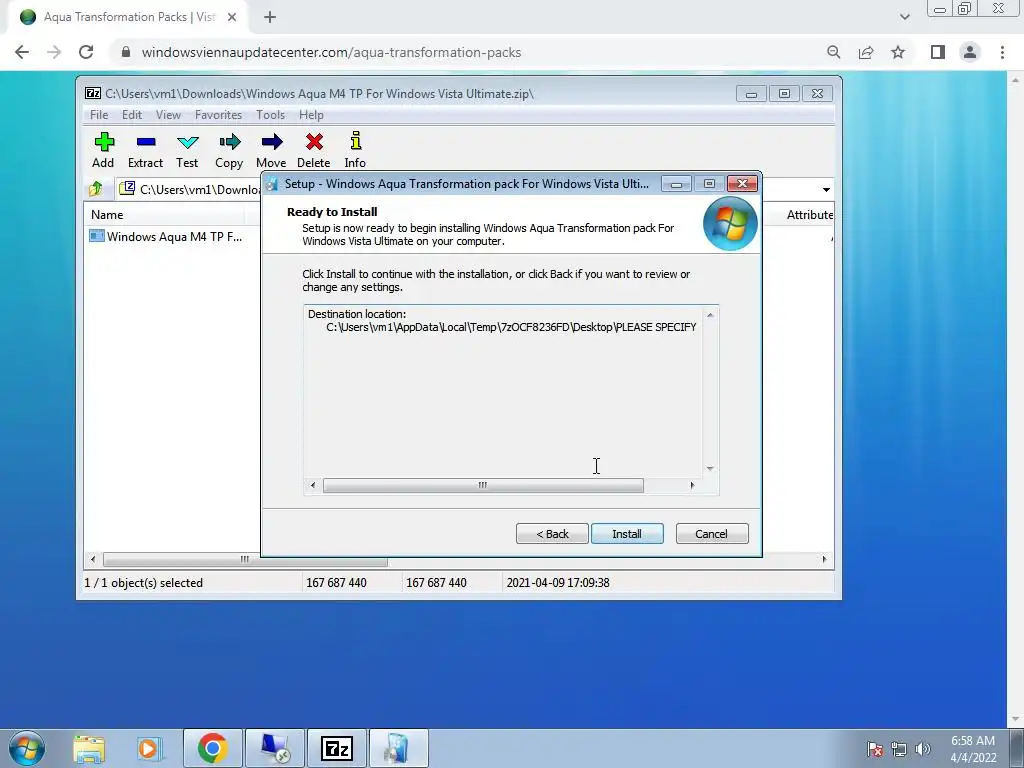Open the Chrome three-dot menu

[1002, 52]
